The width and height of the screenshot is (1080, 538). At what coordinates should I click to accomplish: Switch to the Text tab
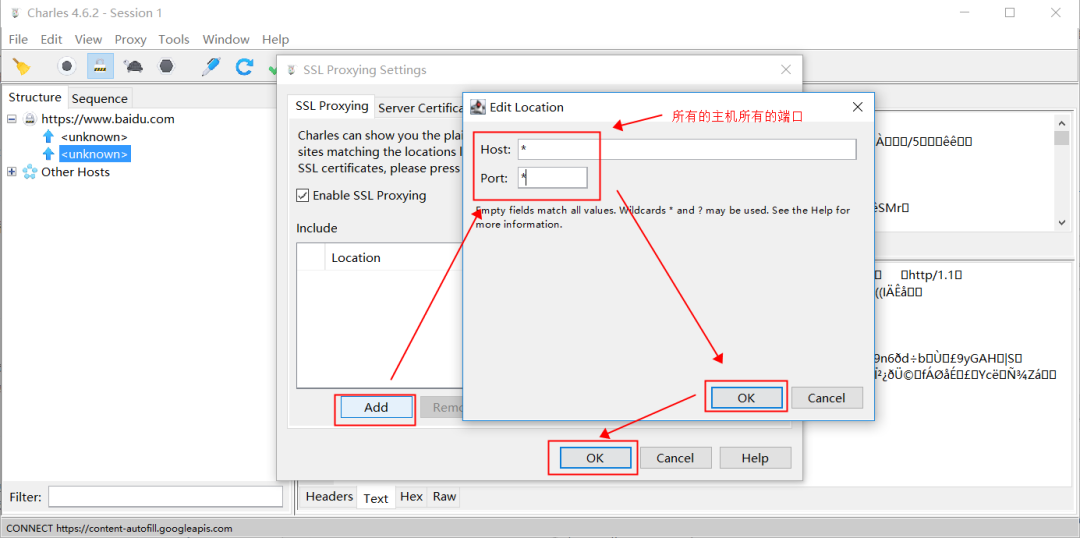[x=376, y=497]
